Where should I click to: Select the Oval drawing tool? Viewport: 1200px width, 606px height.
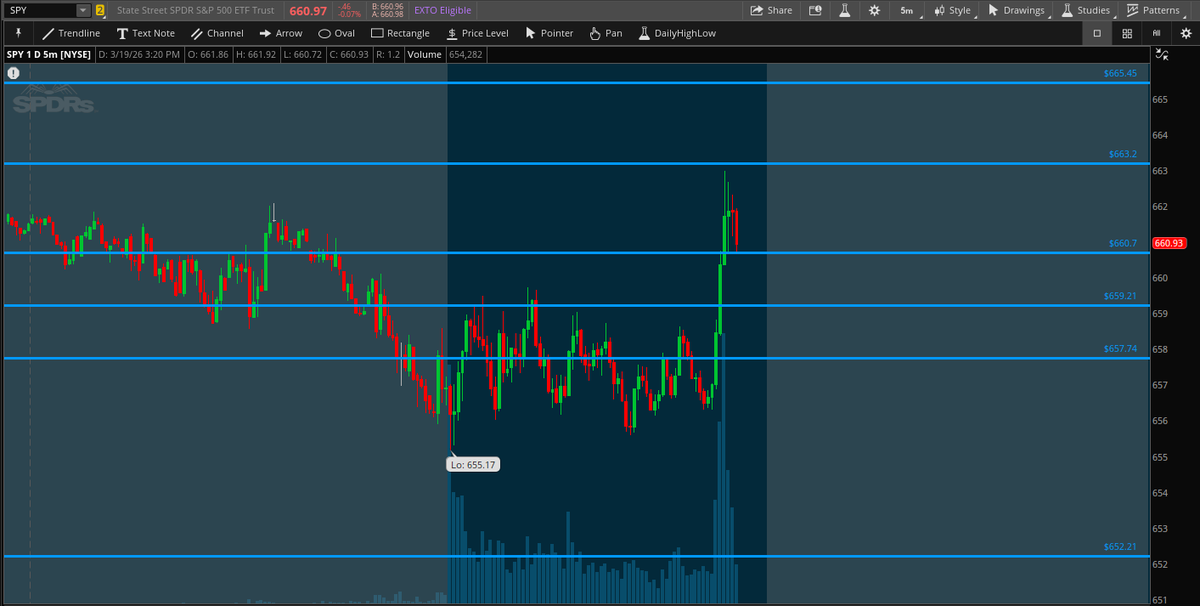pyautogui.click(x=337, y=32)
